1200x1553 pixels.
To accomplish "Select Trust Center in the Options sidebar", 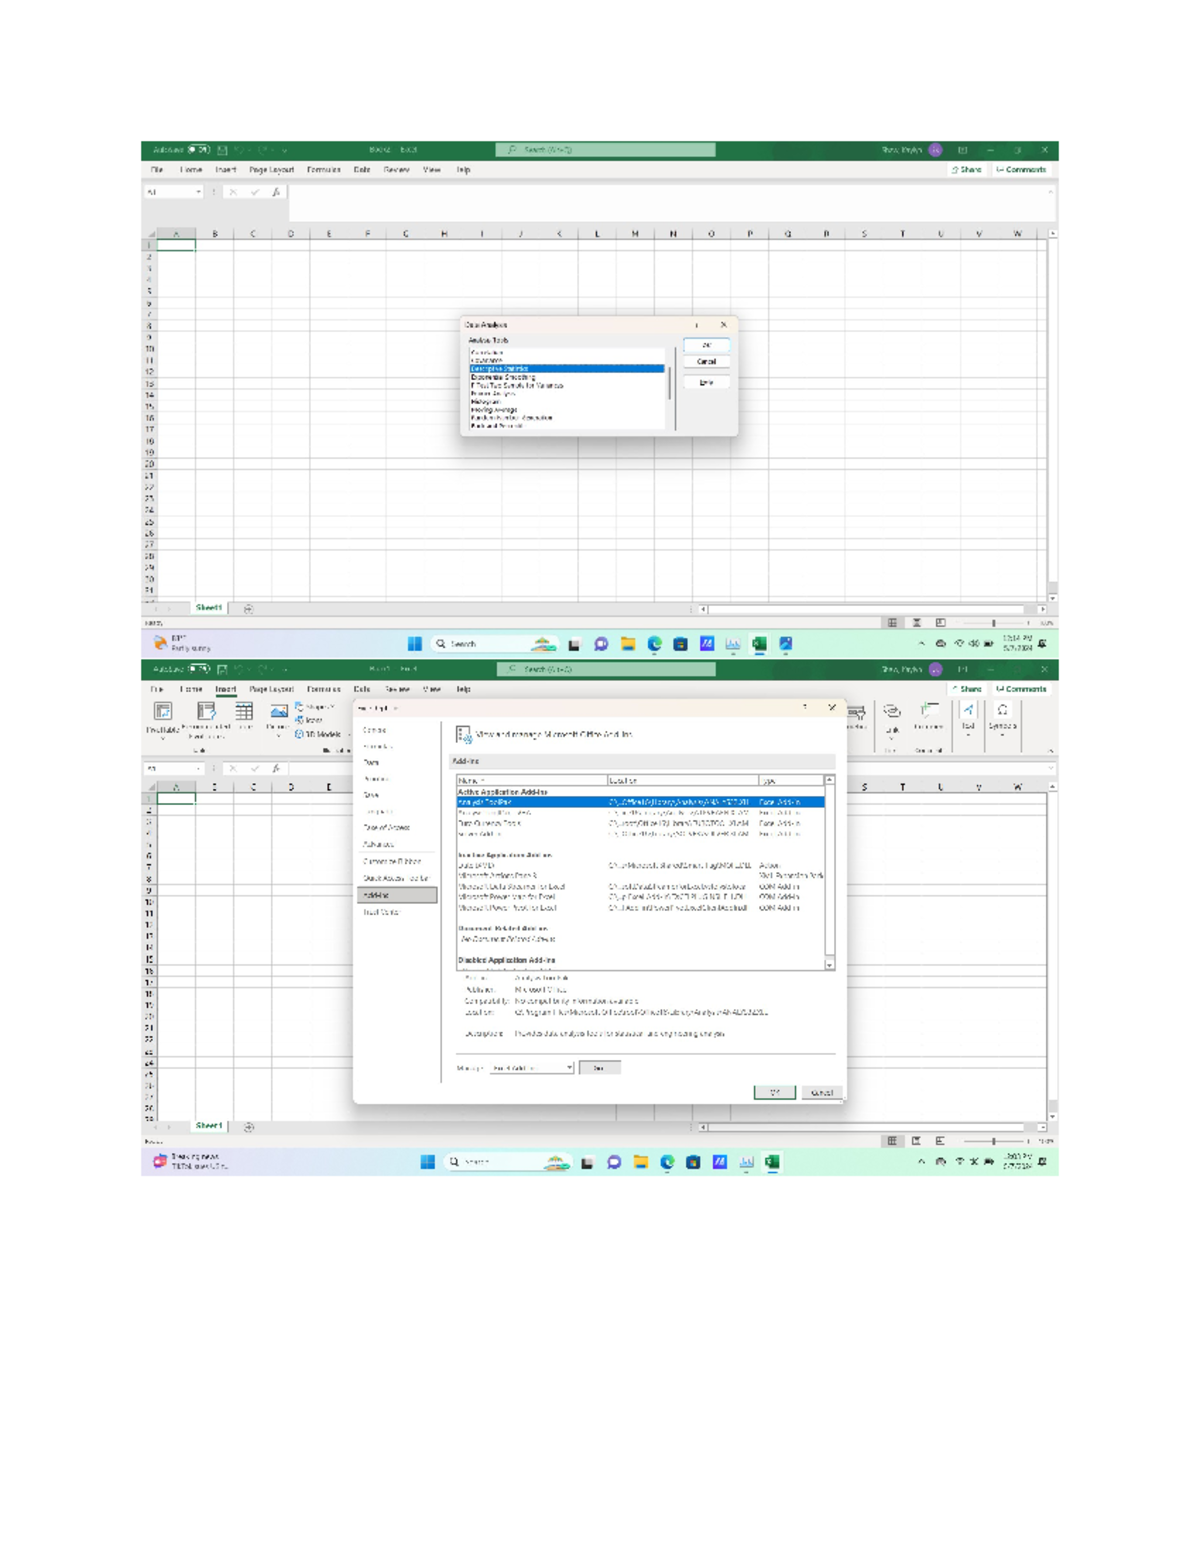I will pos(381,911).
